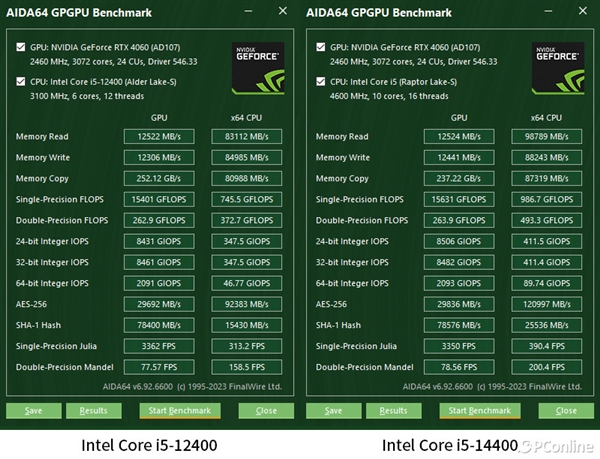Select the AES-256 value 92383 MB/s
The height and width of the screenshot is (459, 600).
pos(247,304)
